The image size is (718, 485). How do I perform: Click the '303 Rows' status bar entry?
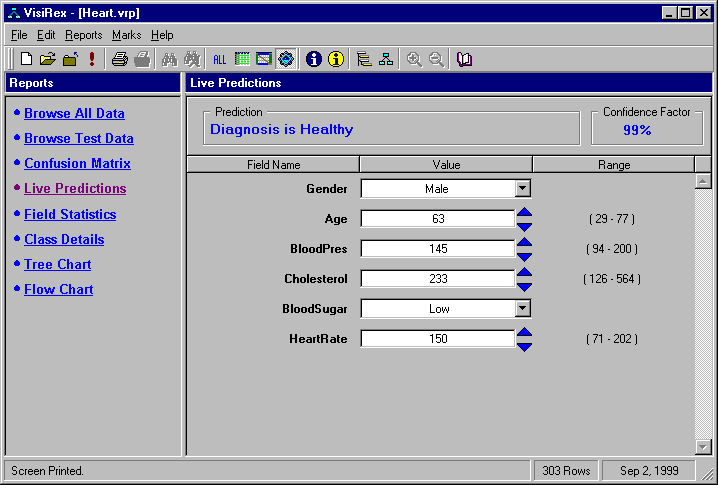566,470
